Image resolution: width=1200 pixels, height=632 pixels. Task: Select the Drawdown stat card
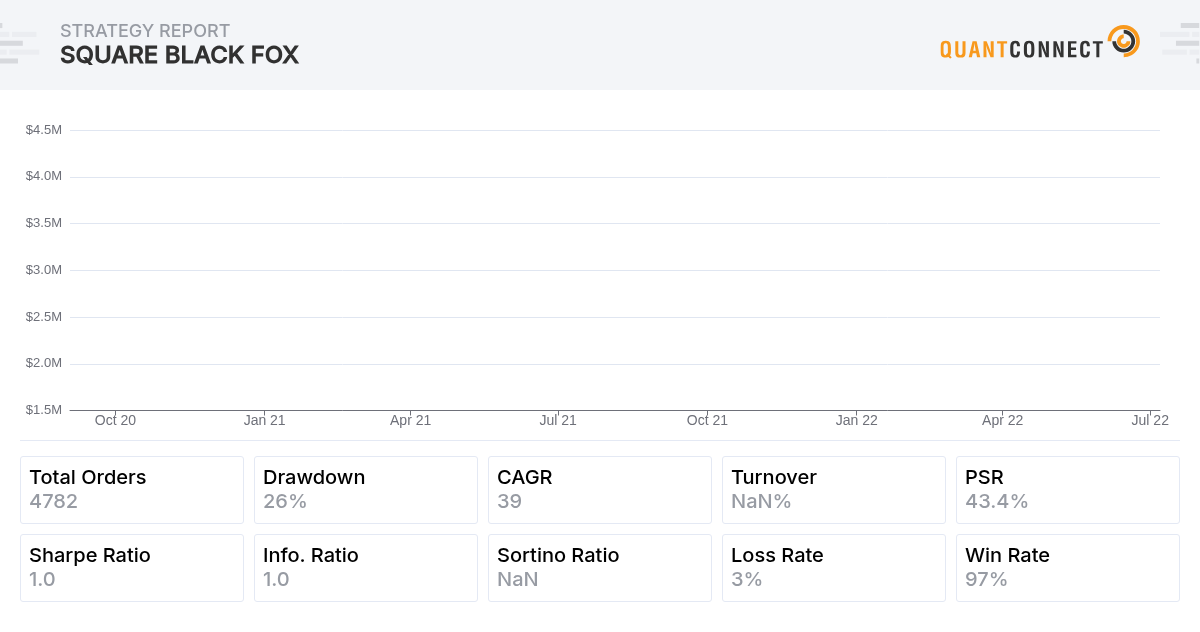(x=366, y=489)
